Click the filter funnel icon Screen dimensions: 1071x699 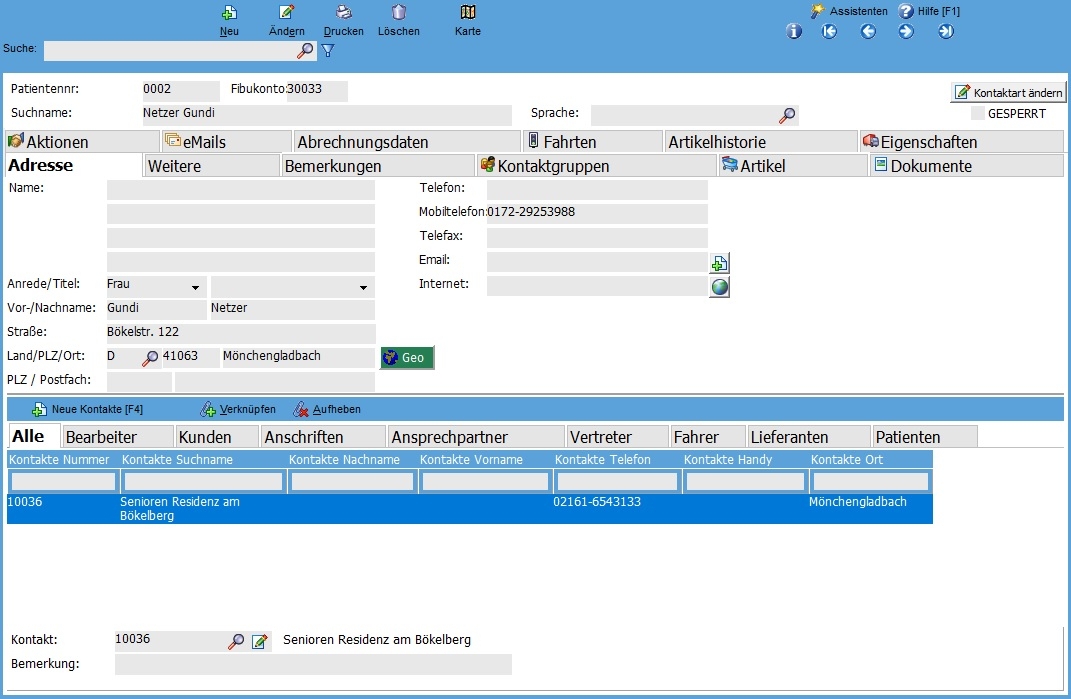click(328, 51)
